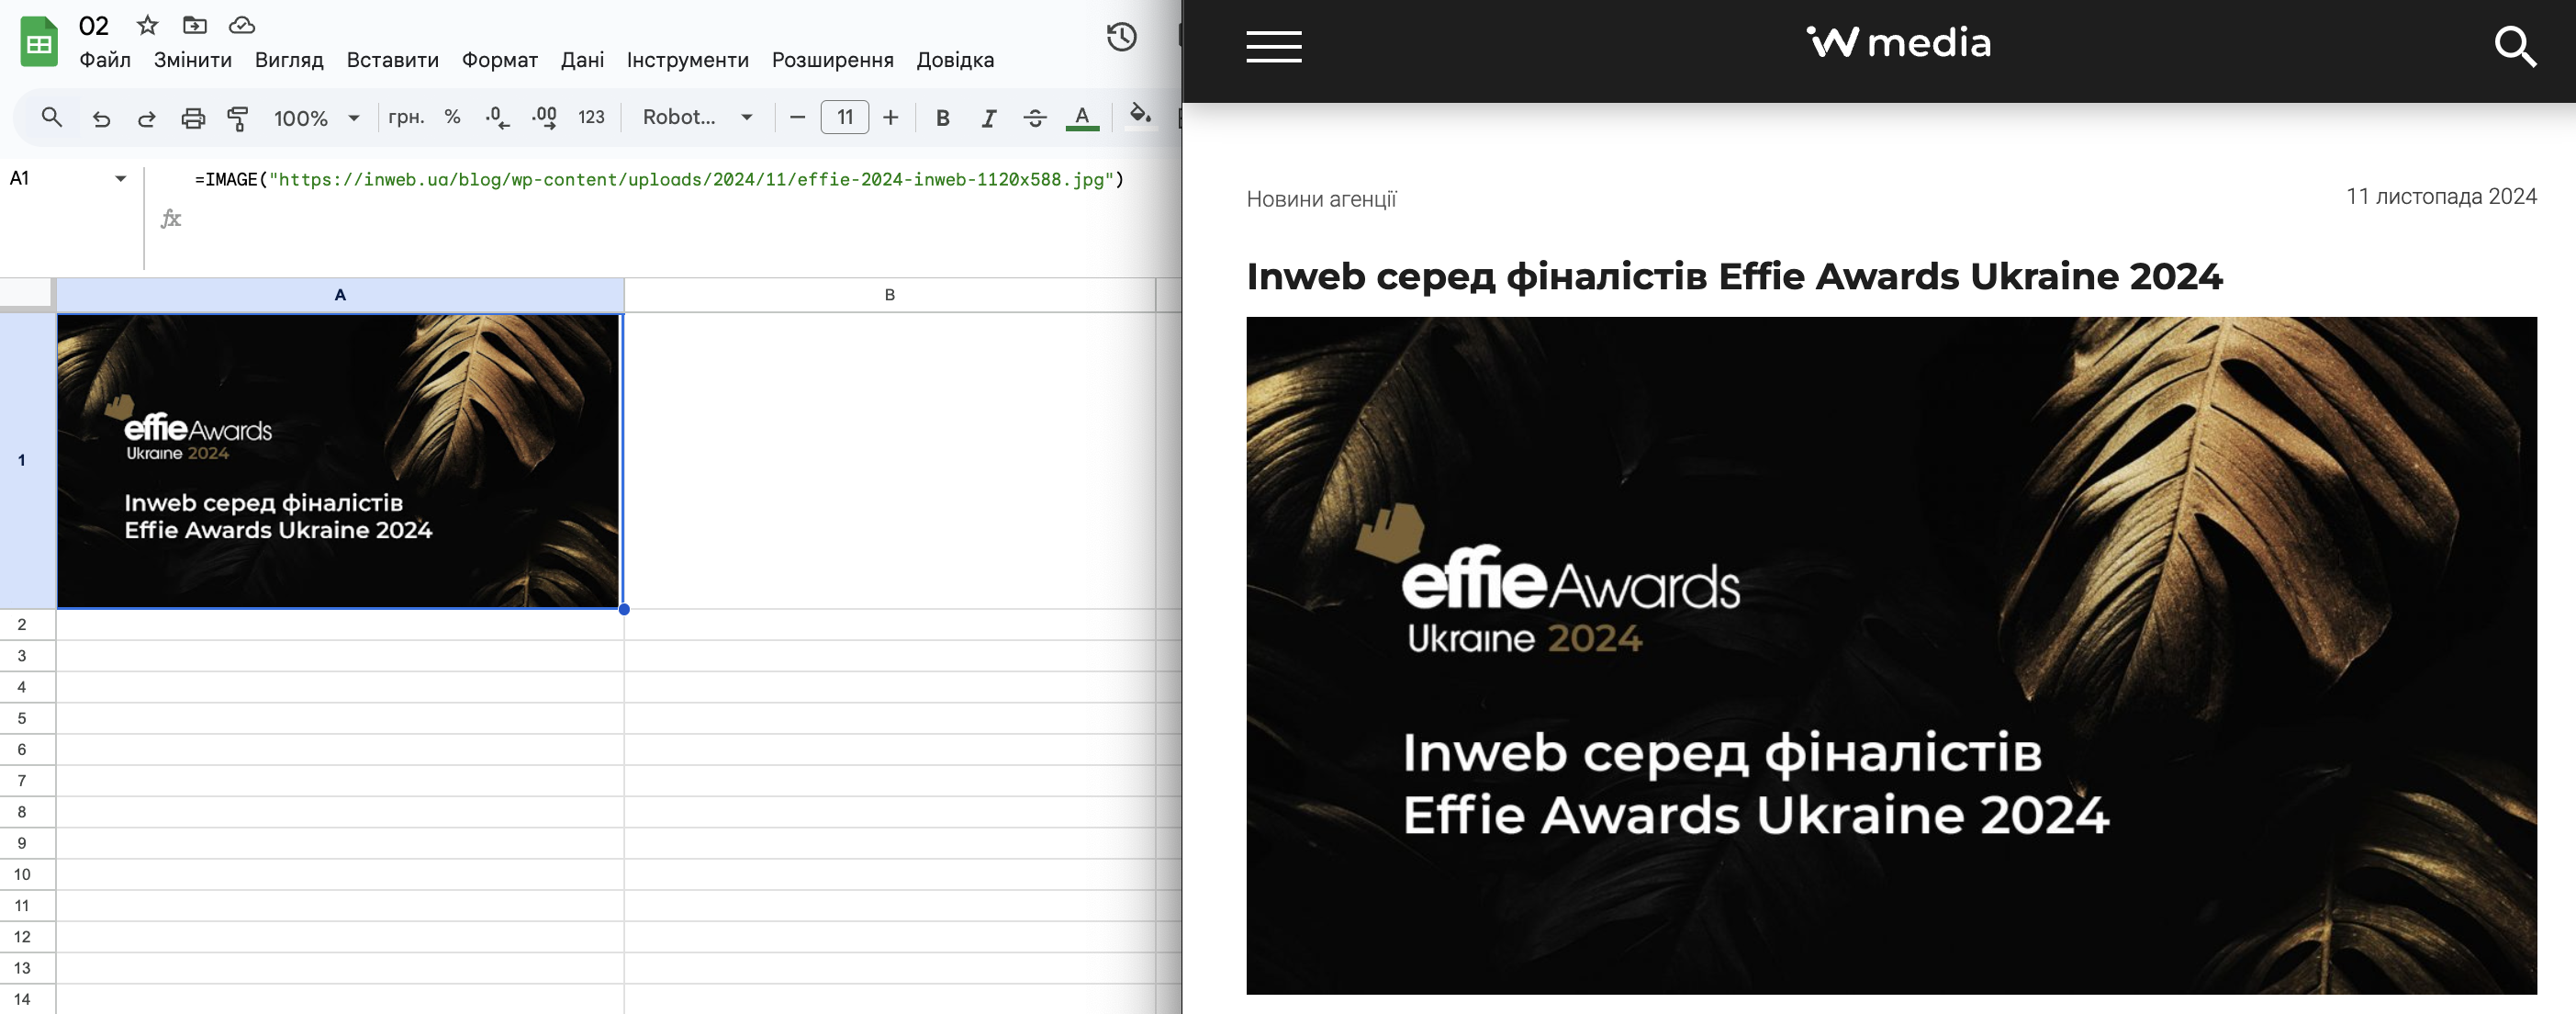Select column A header

coord(340,295)
